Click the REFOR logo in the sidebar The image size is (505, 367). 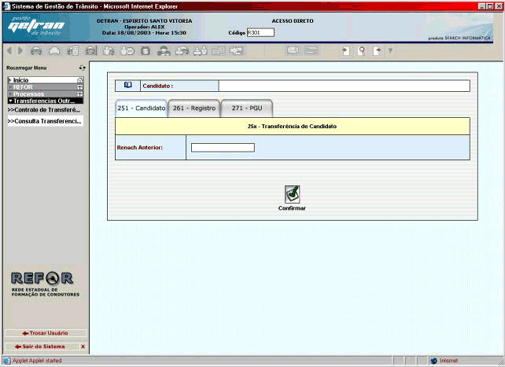coord(44,284)
